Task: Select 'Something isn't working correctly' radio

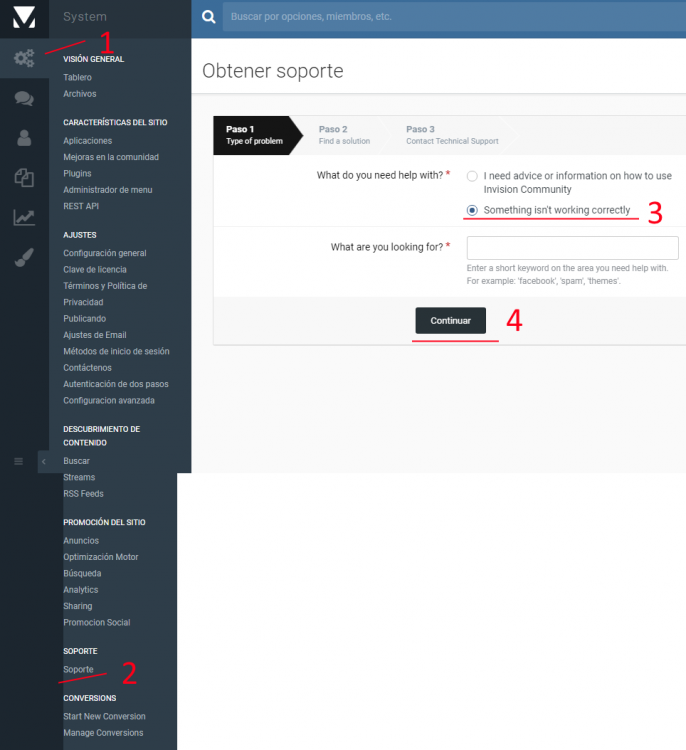Action: click(472, 210)
